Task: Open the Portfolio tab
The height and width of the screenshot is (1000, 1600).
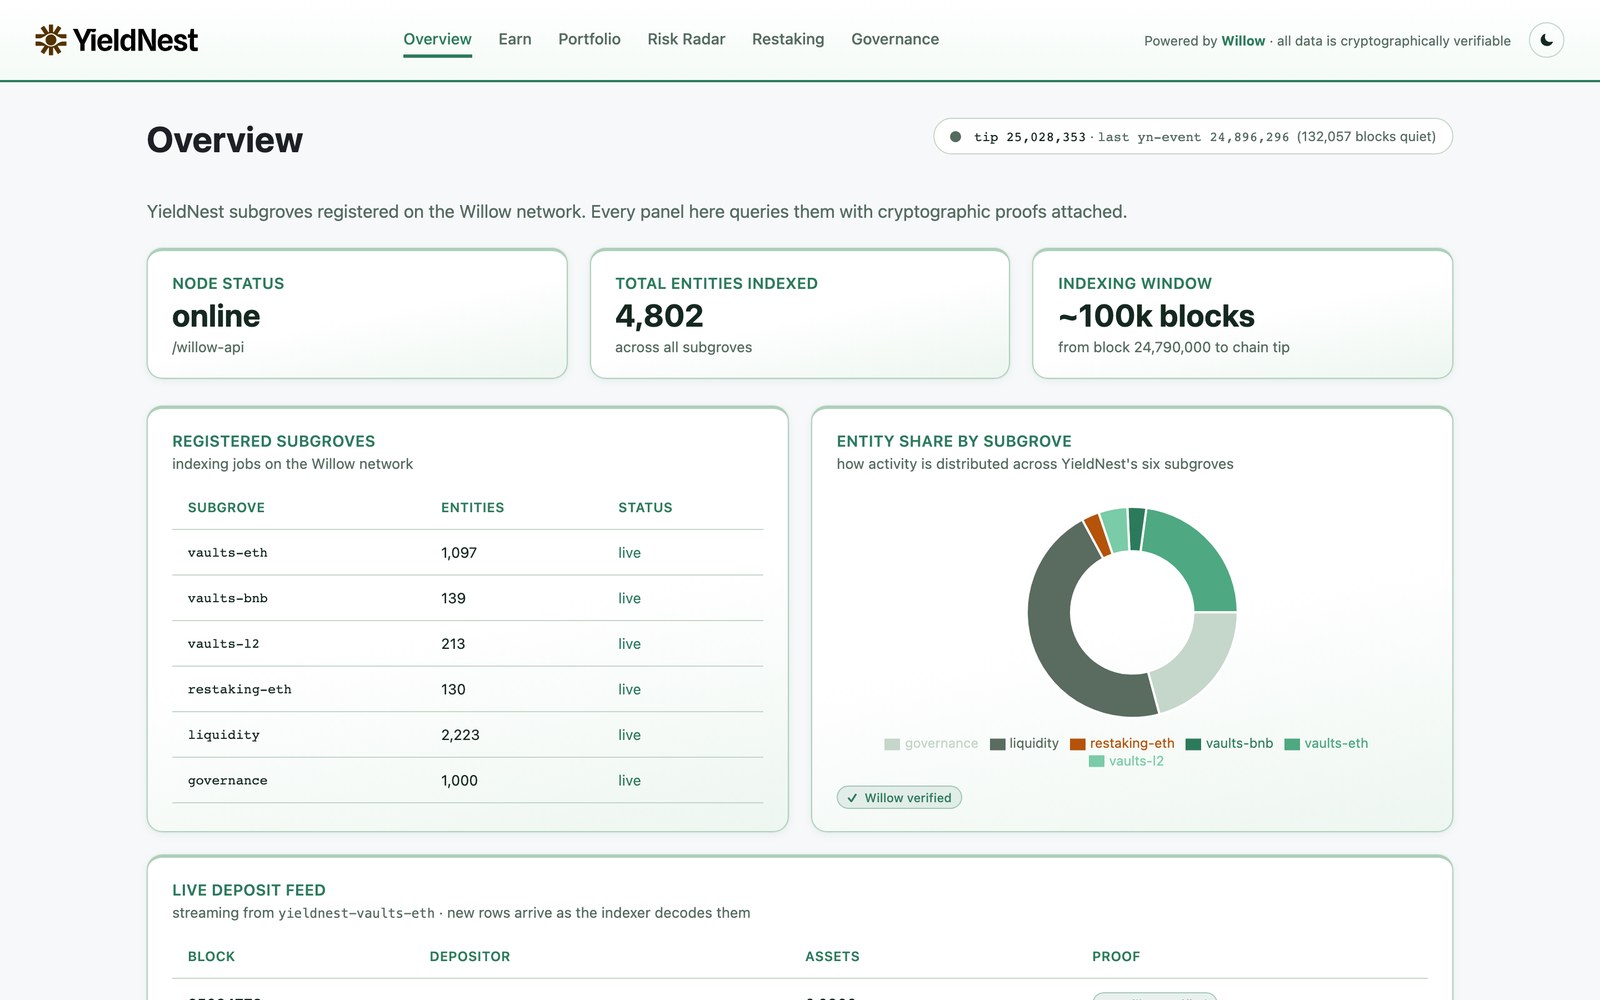Action: coord(589,39)
